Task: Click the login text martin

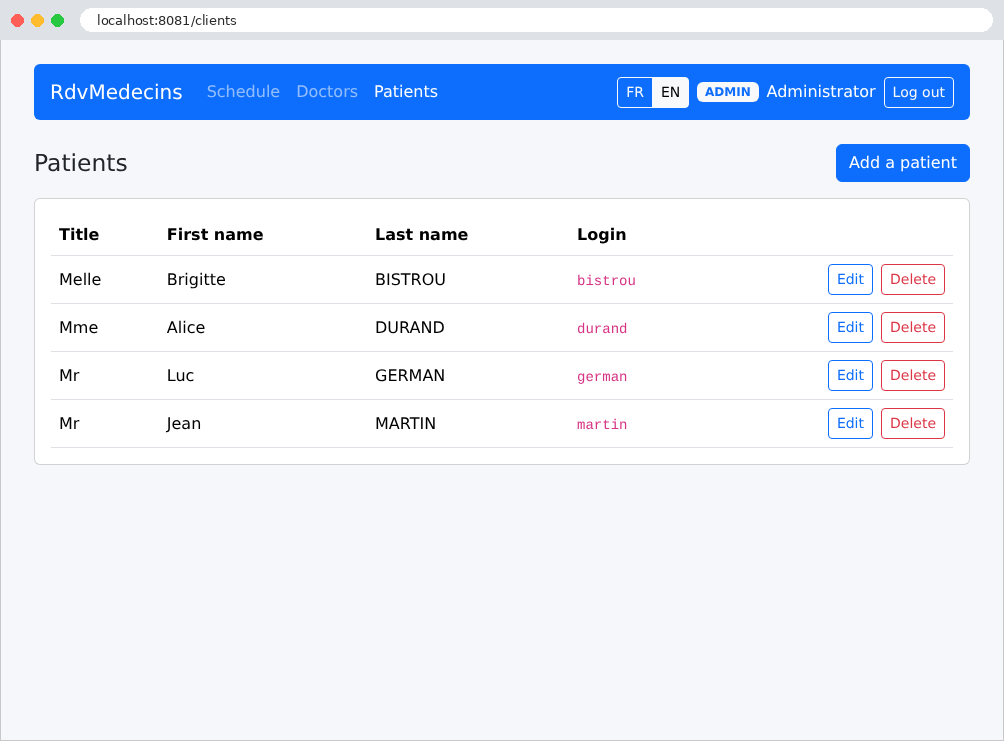Action: pos(602,425)
